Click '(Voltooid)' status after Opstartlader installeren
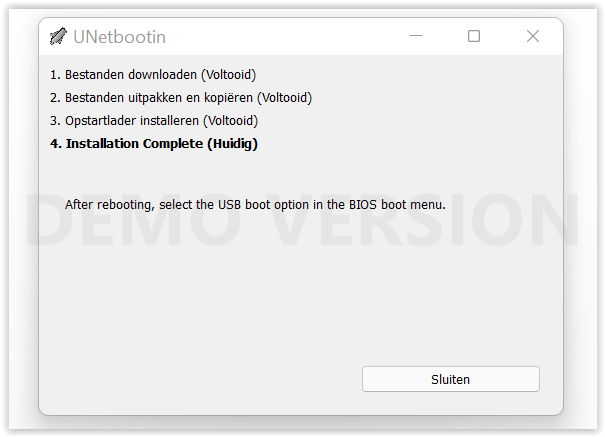Viewport: 605px width, 437px height. [x=230, y=120]
